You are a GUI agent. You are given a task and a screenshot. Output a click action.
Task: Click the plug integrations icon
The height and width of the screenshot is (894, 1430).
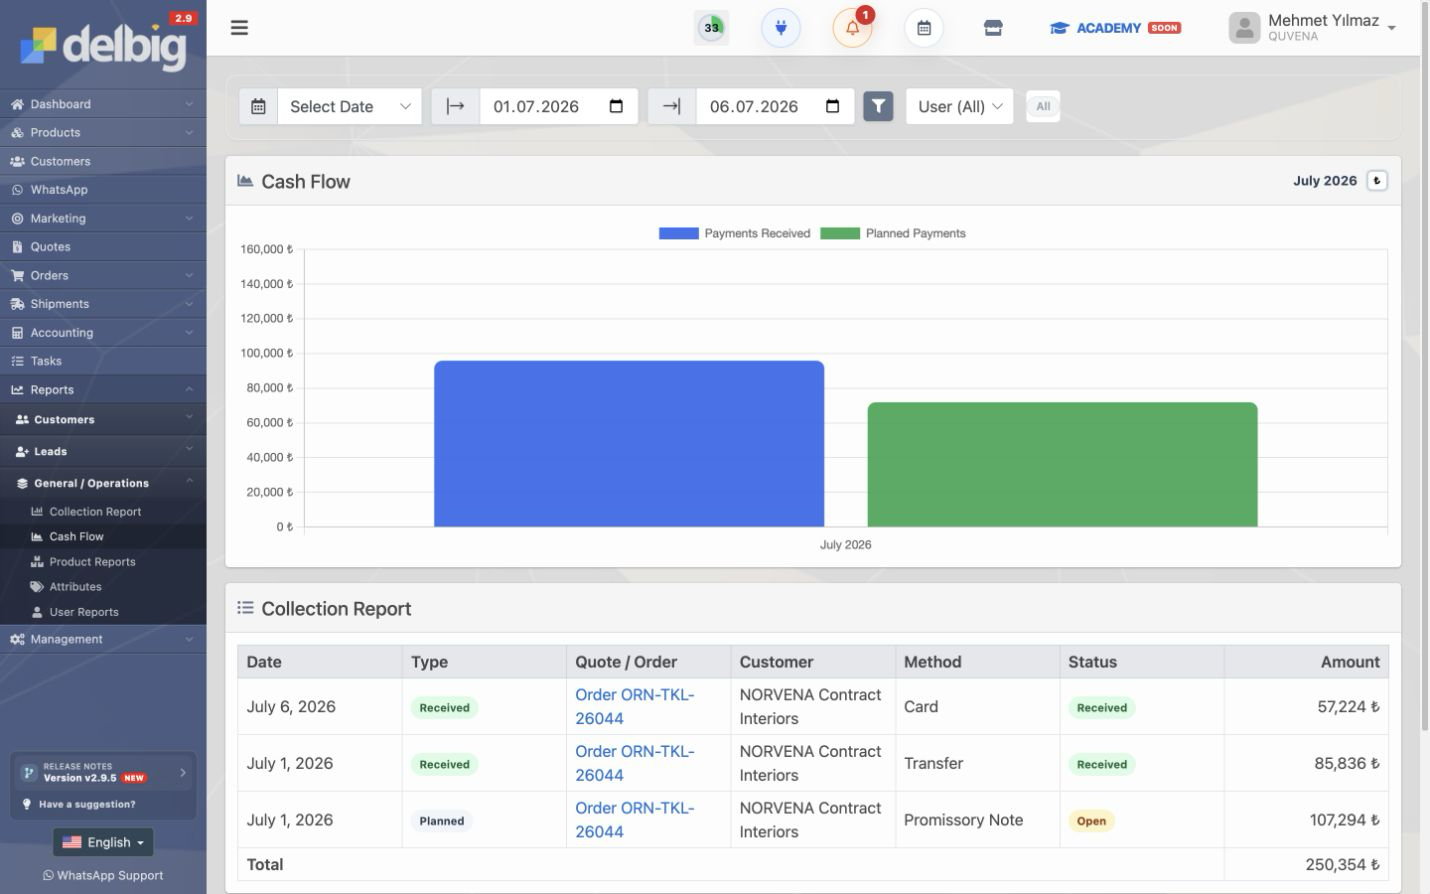pos(781,28)
